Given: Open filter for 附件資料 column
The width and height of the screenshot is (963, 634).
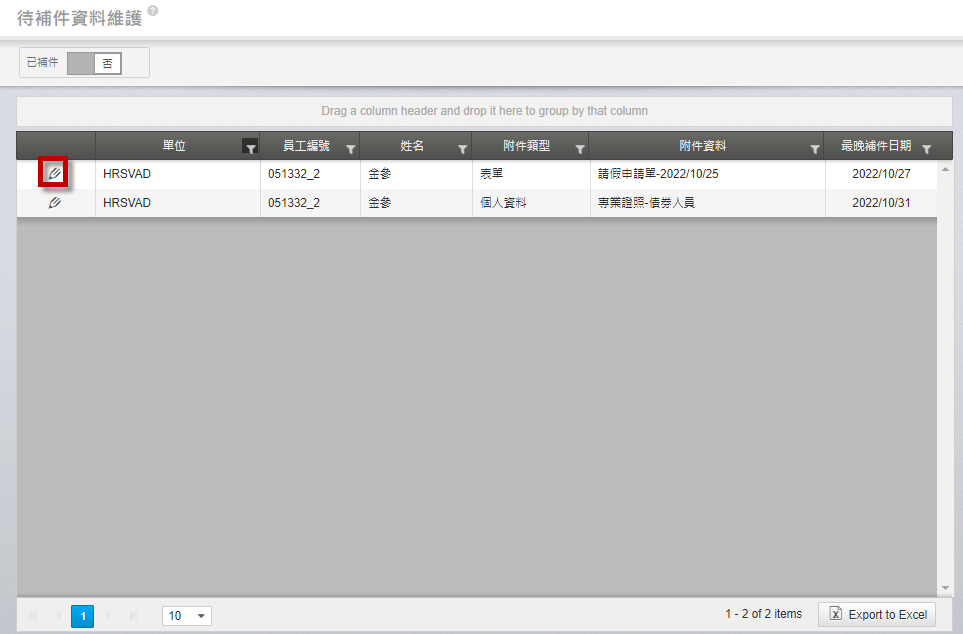Looking at the screenshot, I should point(814,148).
